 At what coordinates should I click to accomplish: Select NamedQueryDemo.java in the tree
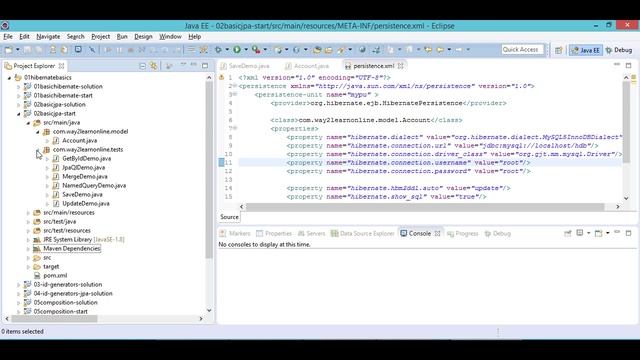tap(94, 185)
